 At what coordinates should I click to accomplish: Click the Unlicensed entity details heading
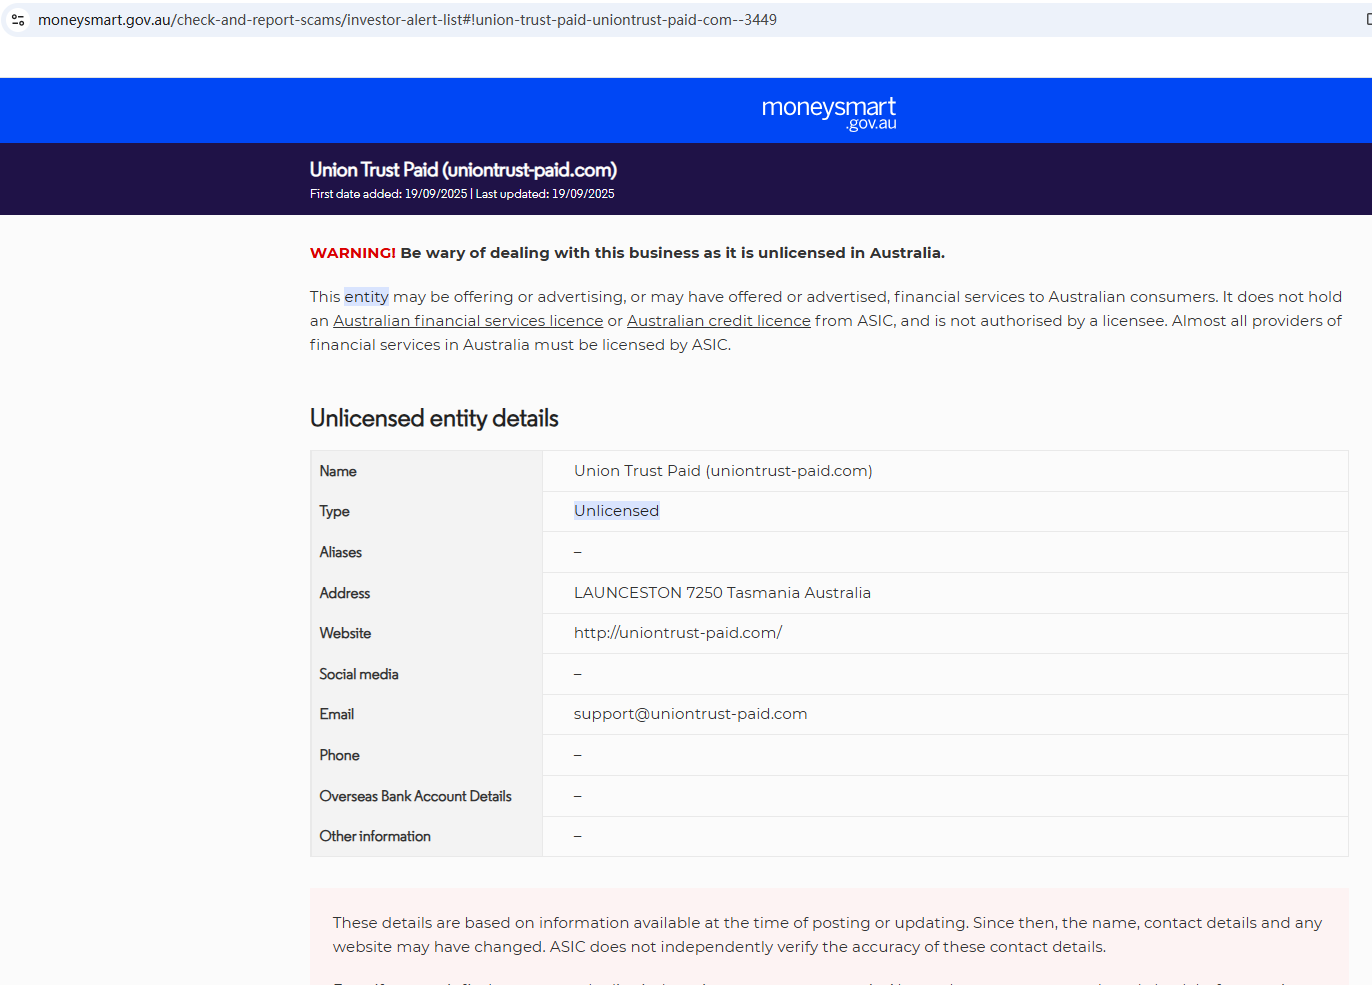tap(434, 418)
